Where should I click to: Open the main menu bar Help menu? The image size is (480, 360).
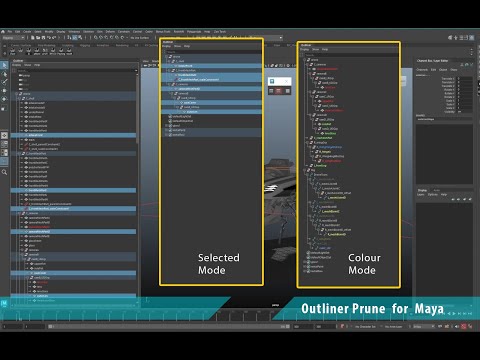pyautogui.click(x=207, y=32)
